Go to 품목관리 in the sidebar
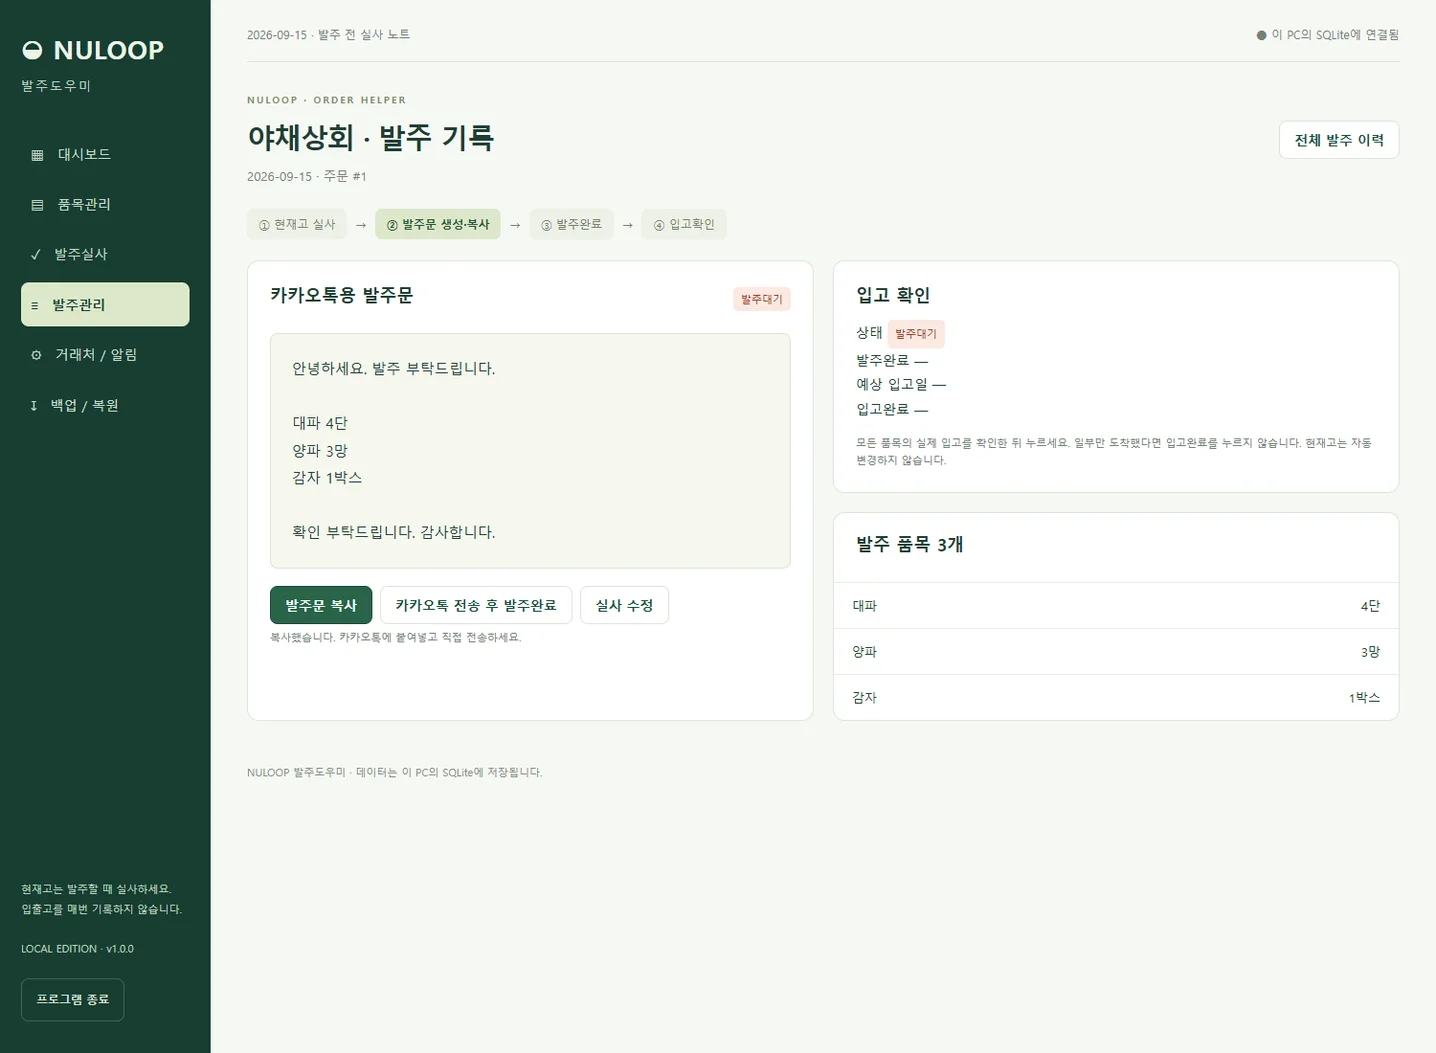Screen dimensions: 1436x1053 (105, 204)
